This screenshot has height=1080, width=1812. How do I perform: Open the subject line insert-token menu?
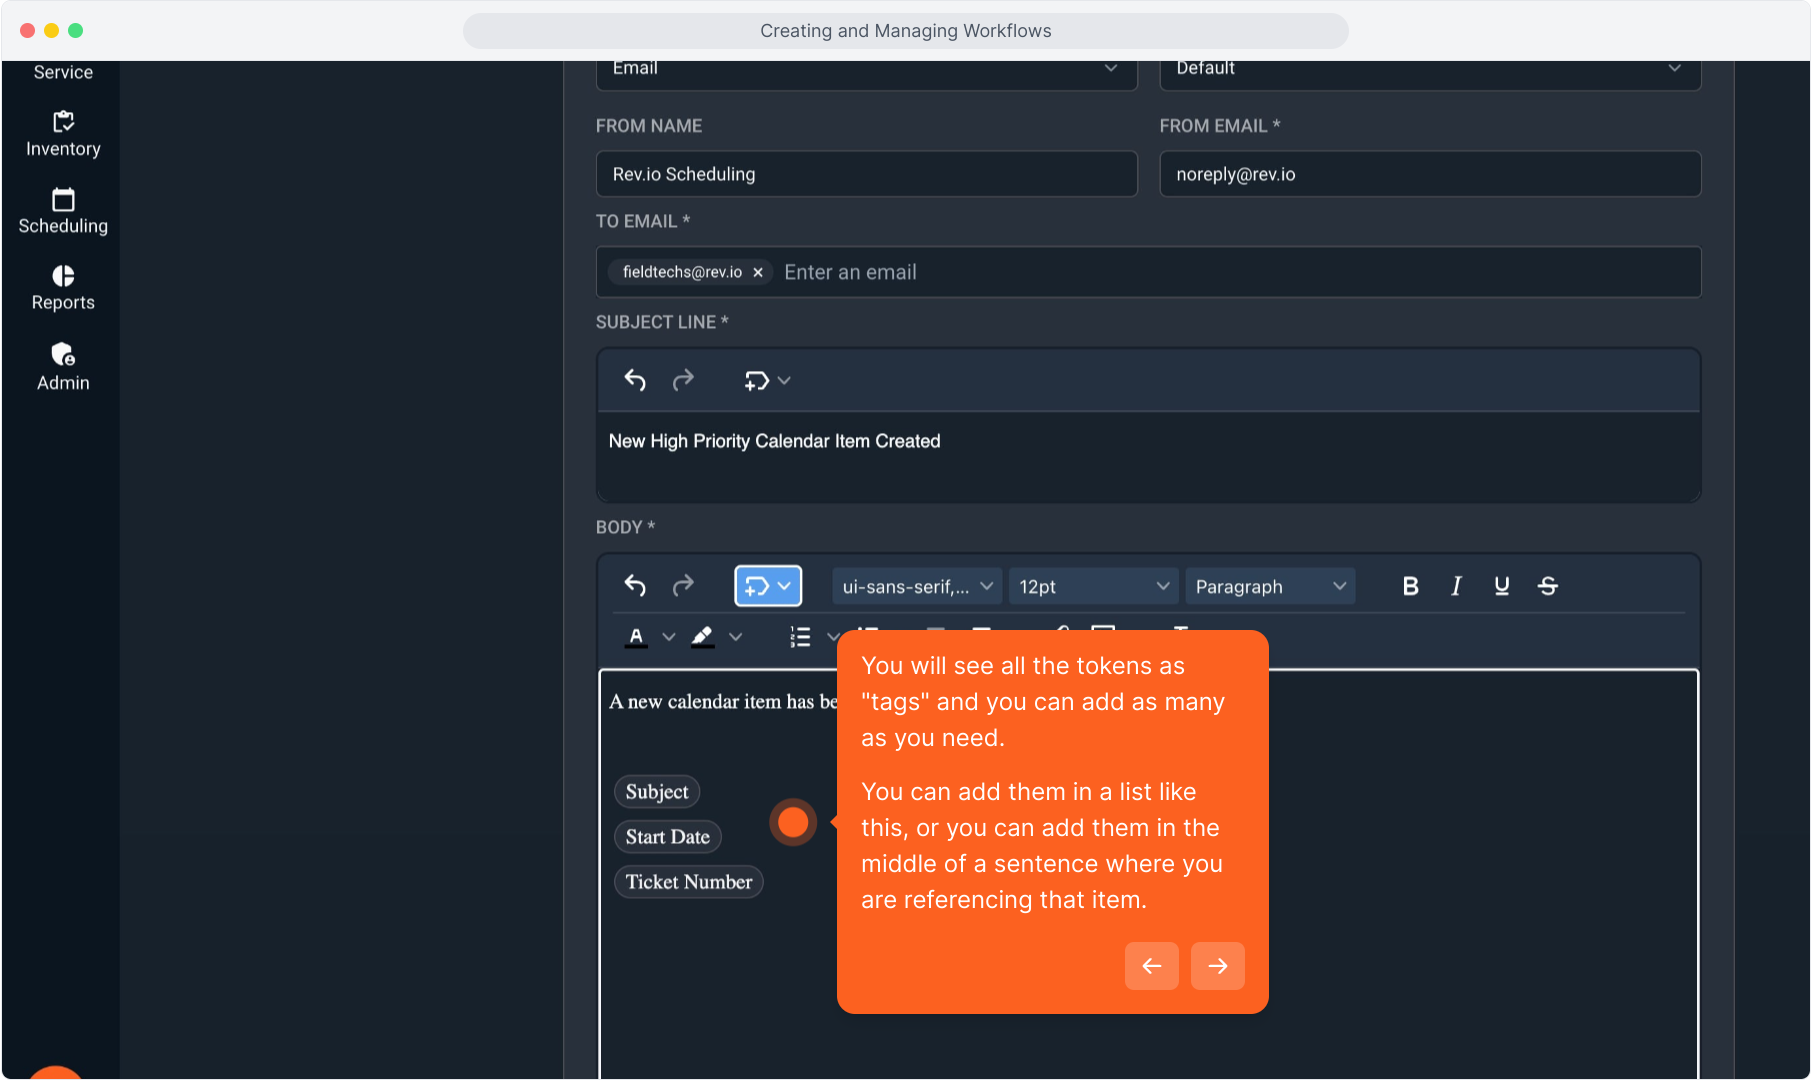(767, 380)
